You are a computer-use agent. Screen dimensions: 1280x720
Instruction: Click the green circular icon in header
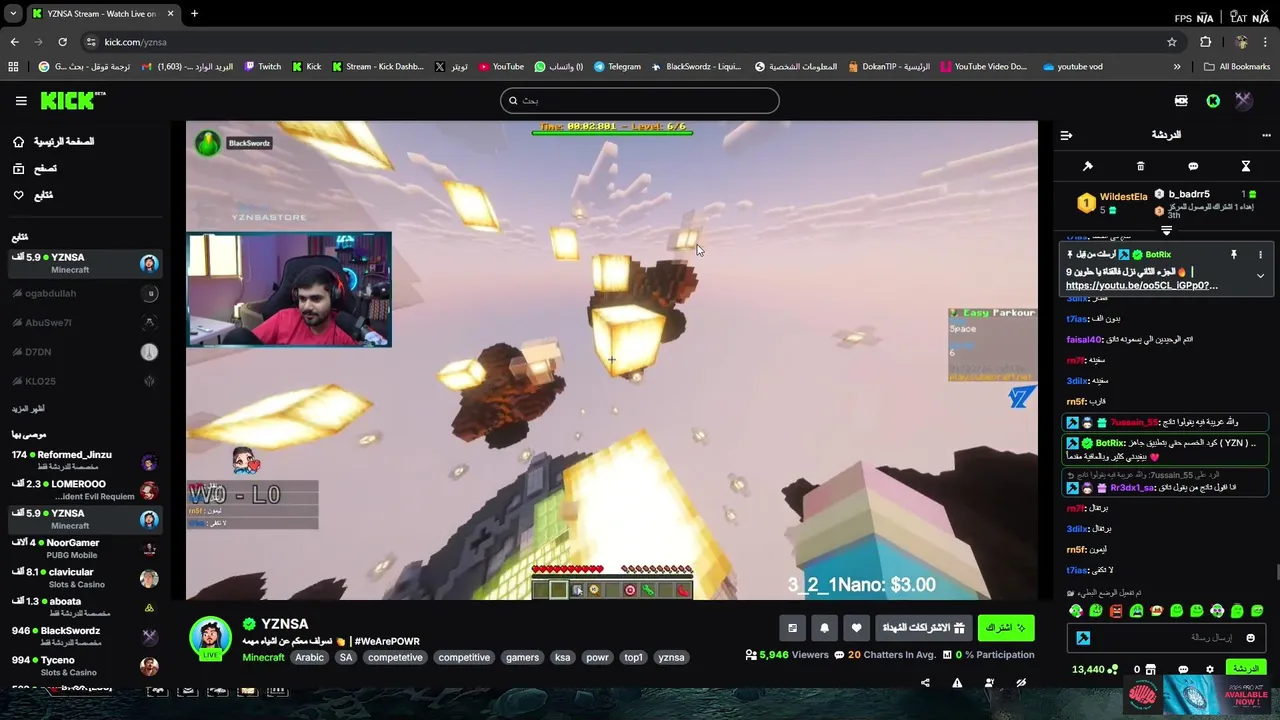point(1213,101)
